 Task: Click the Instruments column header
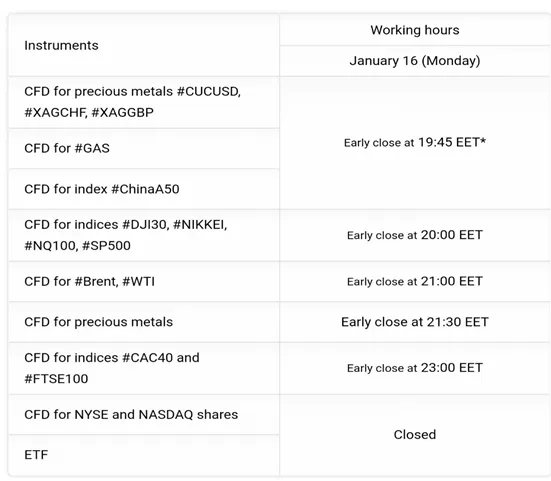click(x=144, y=45)
